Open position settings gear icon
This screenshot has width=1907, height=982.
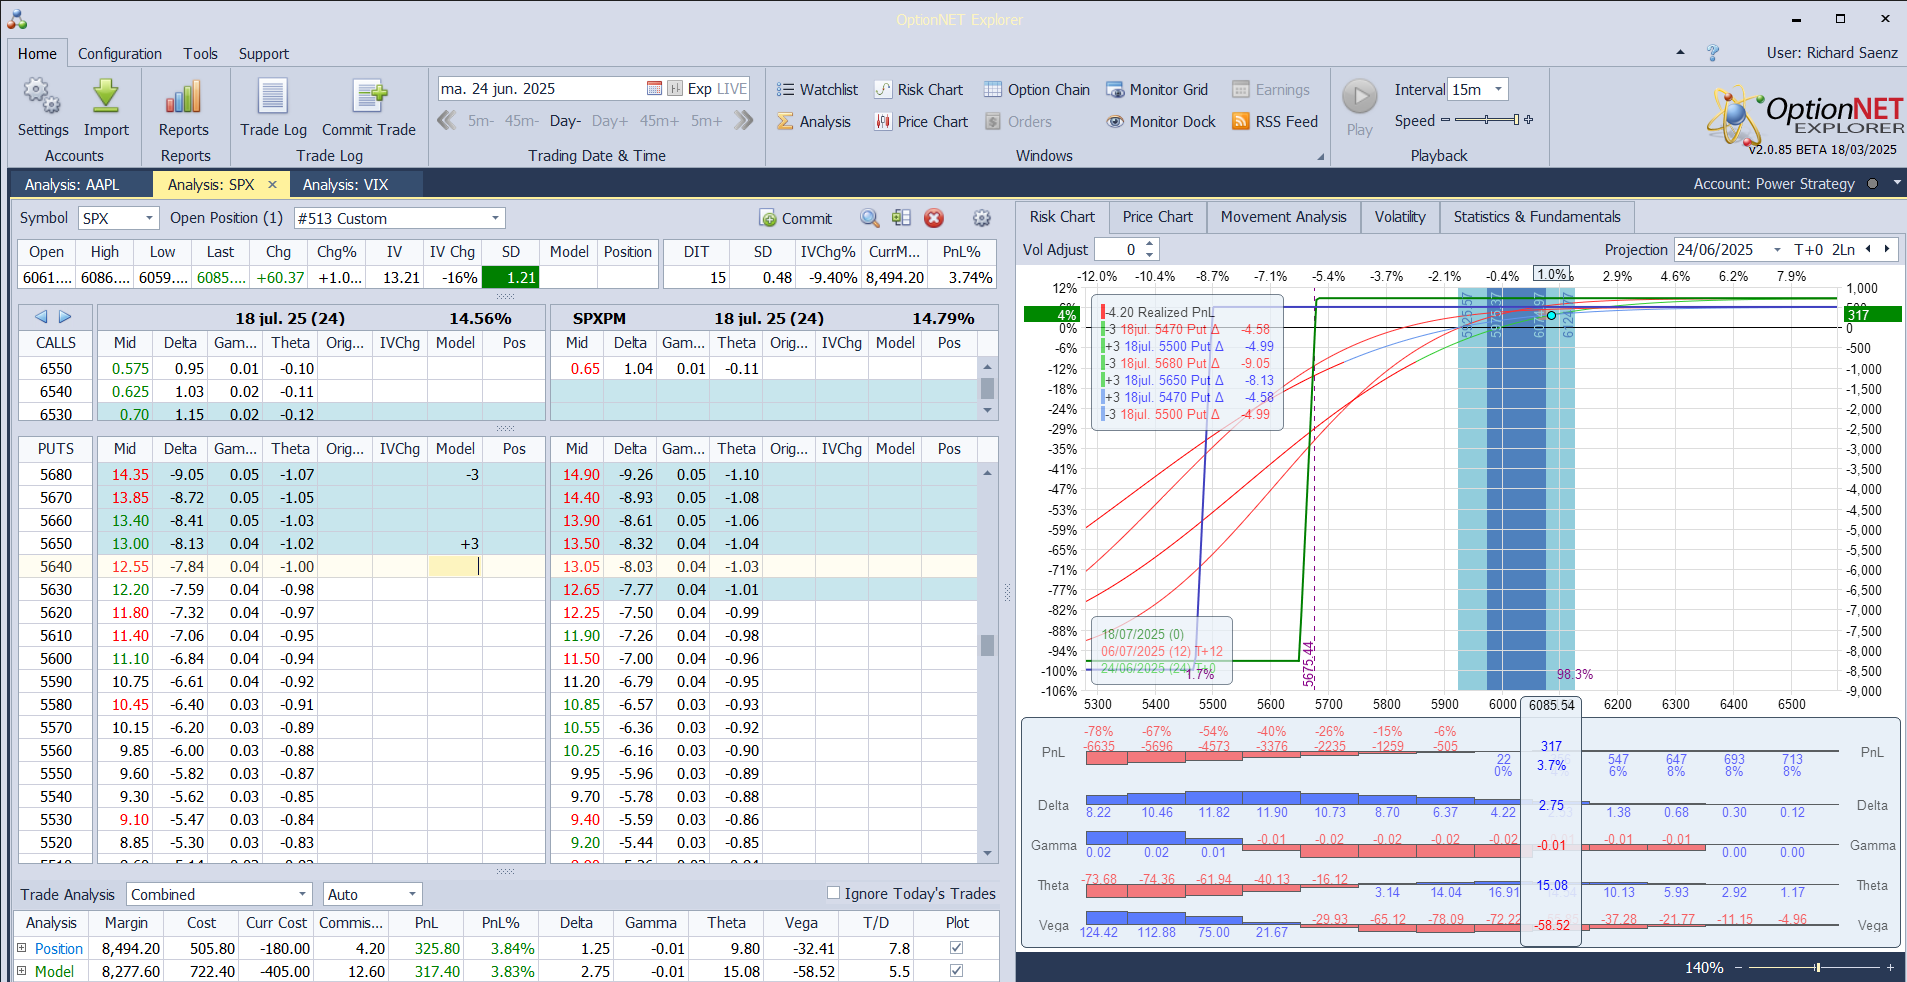tap(982, 218)
